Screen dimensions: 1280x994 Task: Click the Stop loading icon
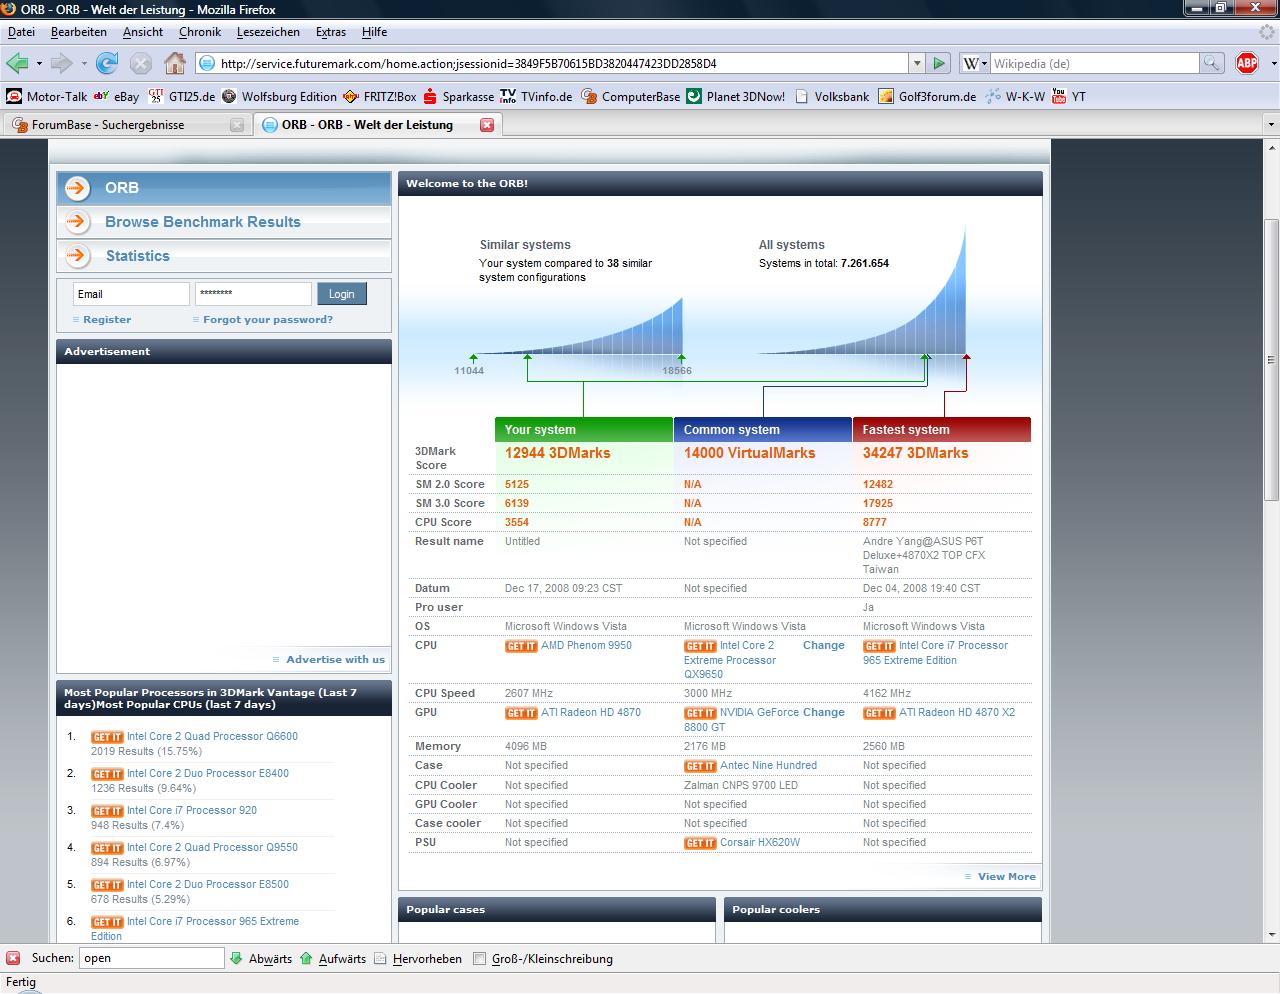141,63
